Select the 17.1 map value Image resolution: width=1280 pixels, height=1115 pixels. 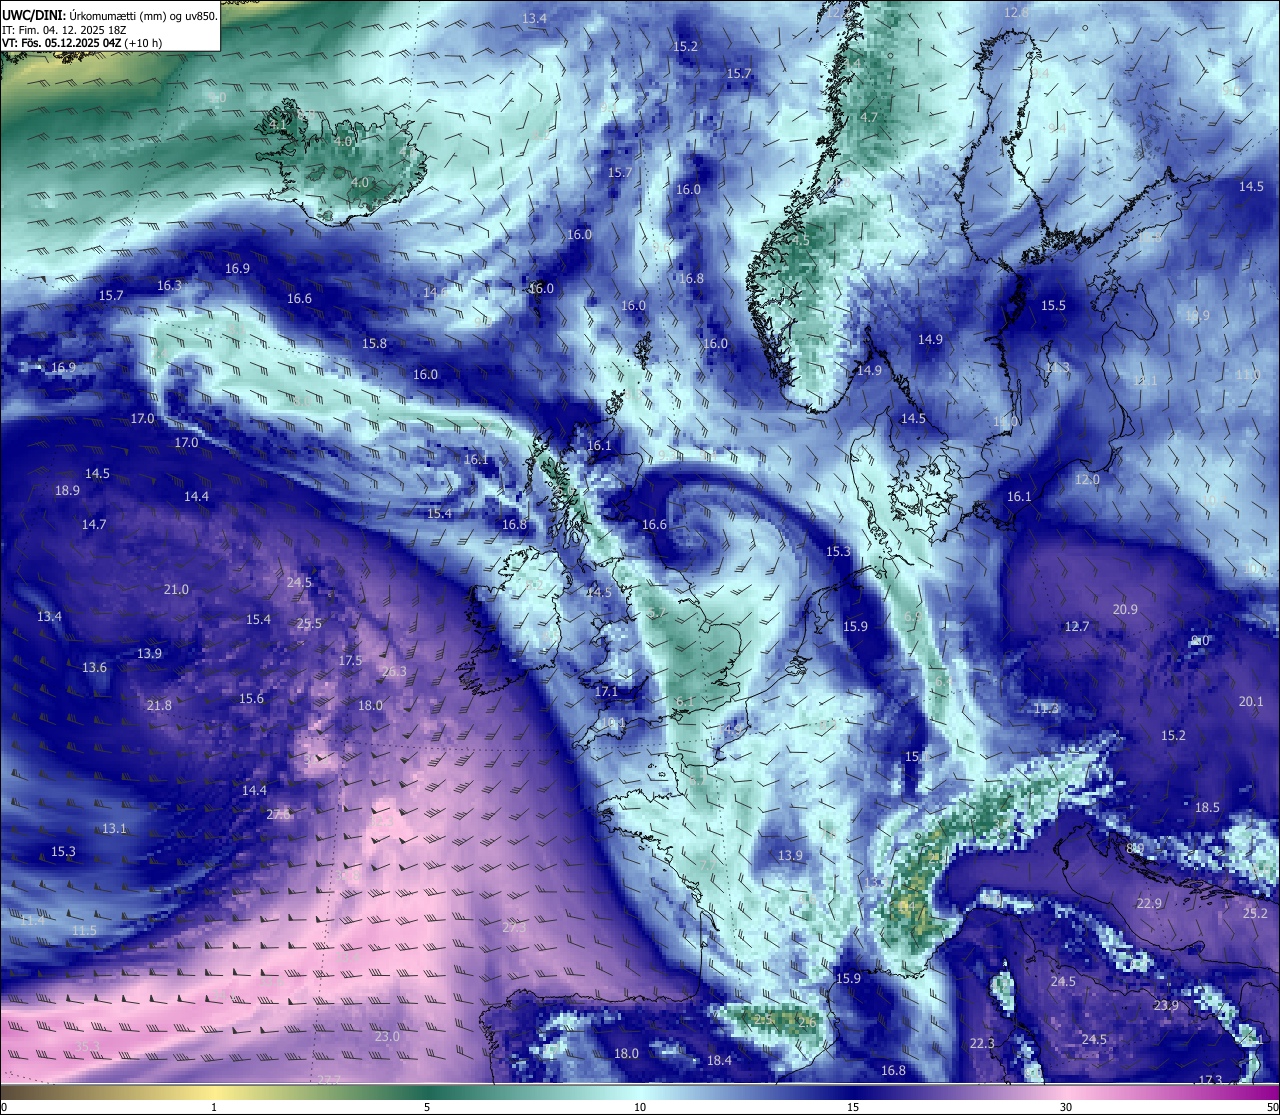click(606, 691)
